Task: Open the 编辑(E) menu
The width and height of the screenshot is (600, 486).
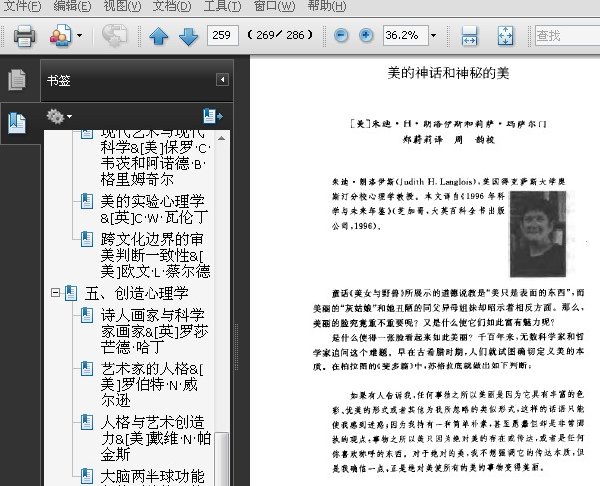Action: (x=72, y=6)
